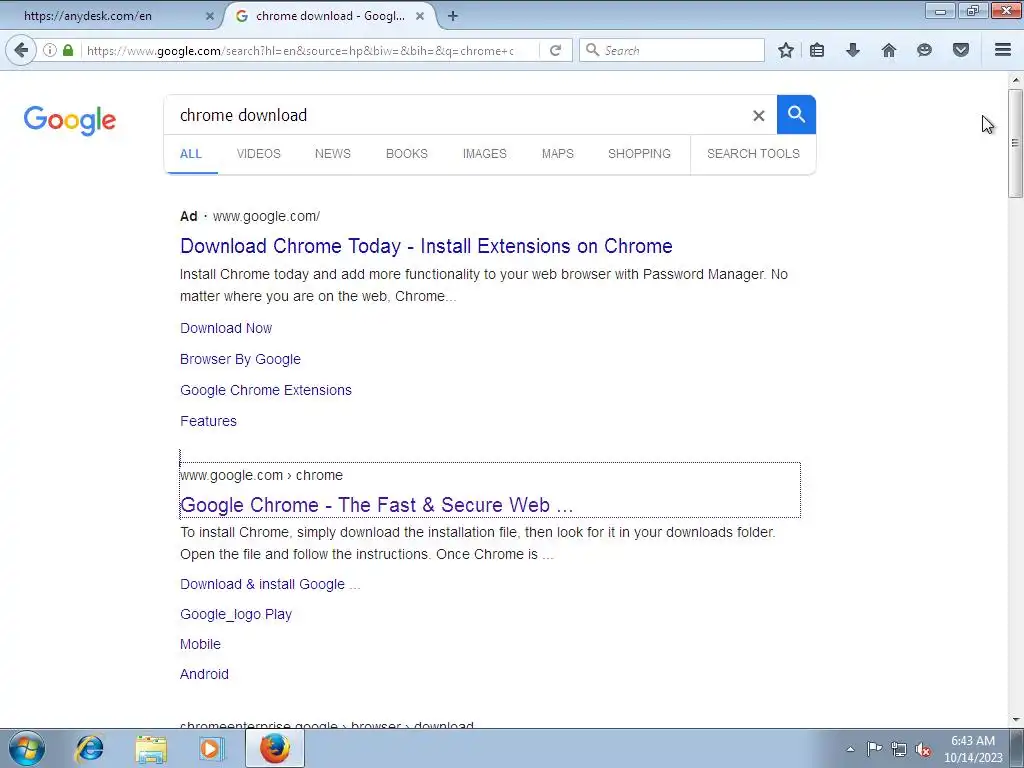Go back using the browser back arrow

pos(21,50)
